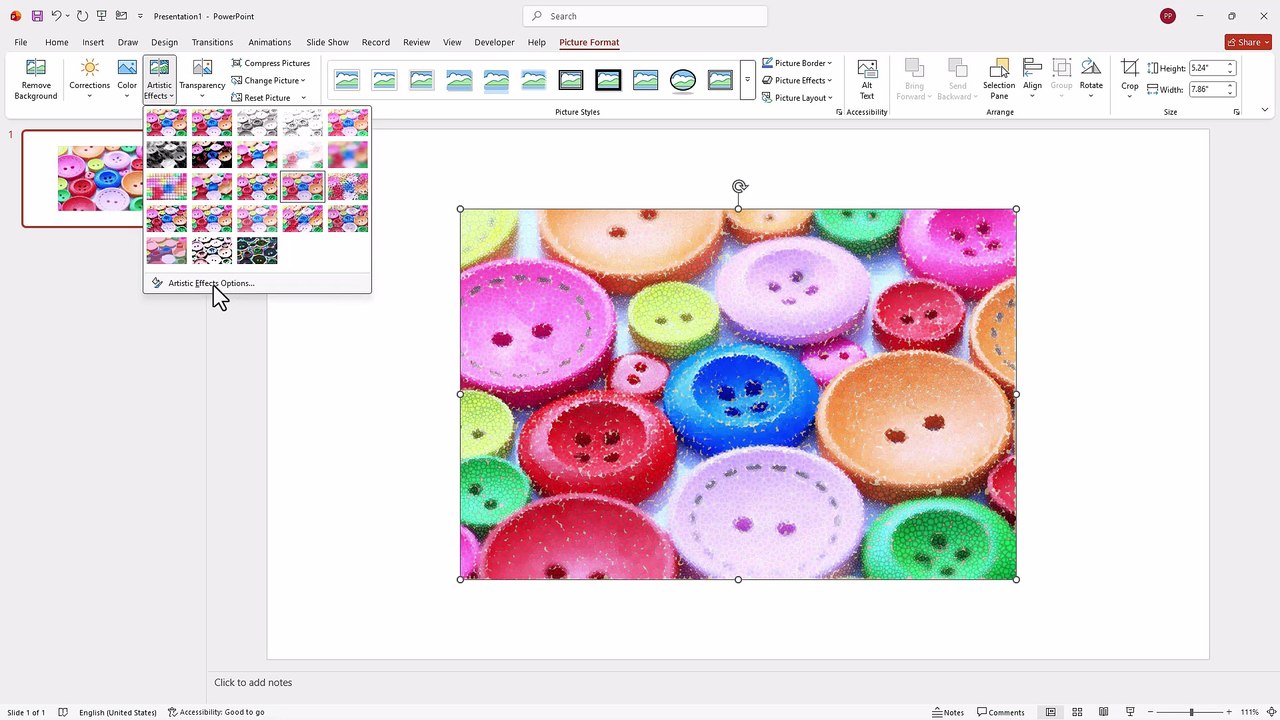The image size is (1280, 720).
Task: Click to add notes area
Action: coord(253,682)
